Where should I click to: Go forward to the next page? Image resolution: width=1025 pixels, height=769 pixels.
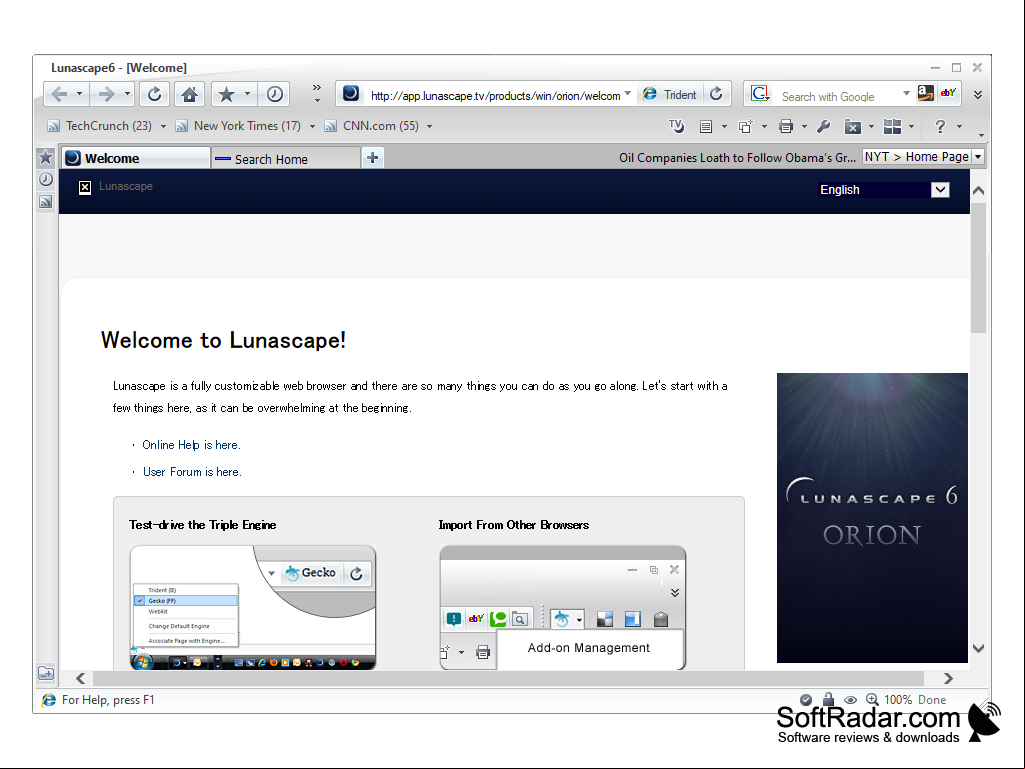(106, 94)
